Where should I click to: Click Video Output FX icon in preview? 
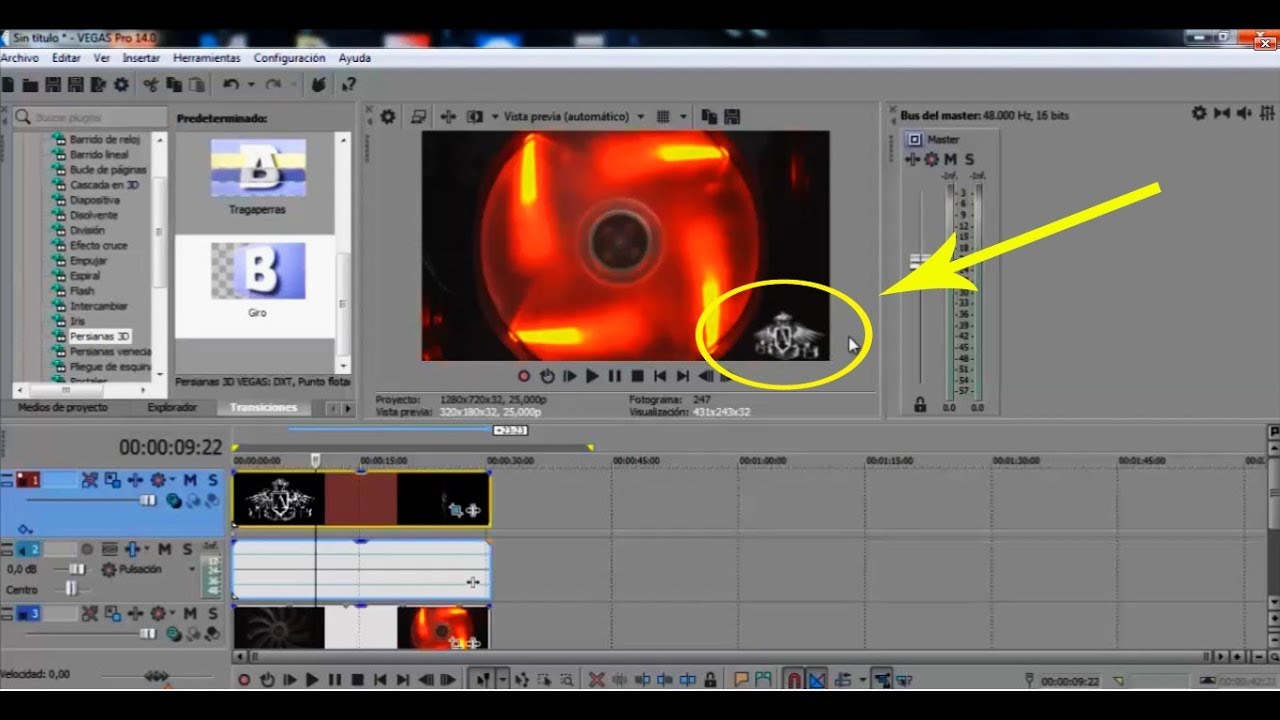point(448,116)
